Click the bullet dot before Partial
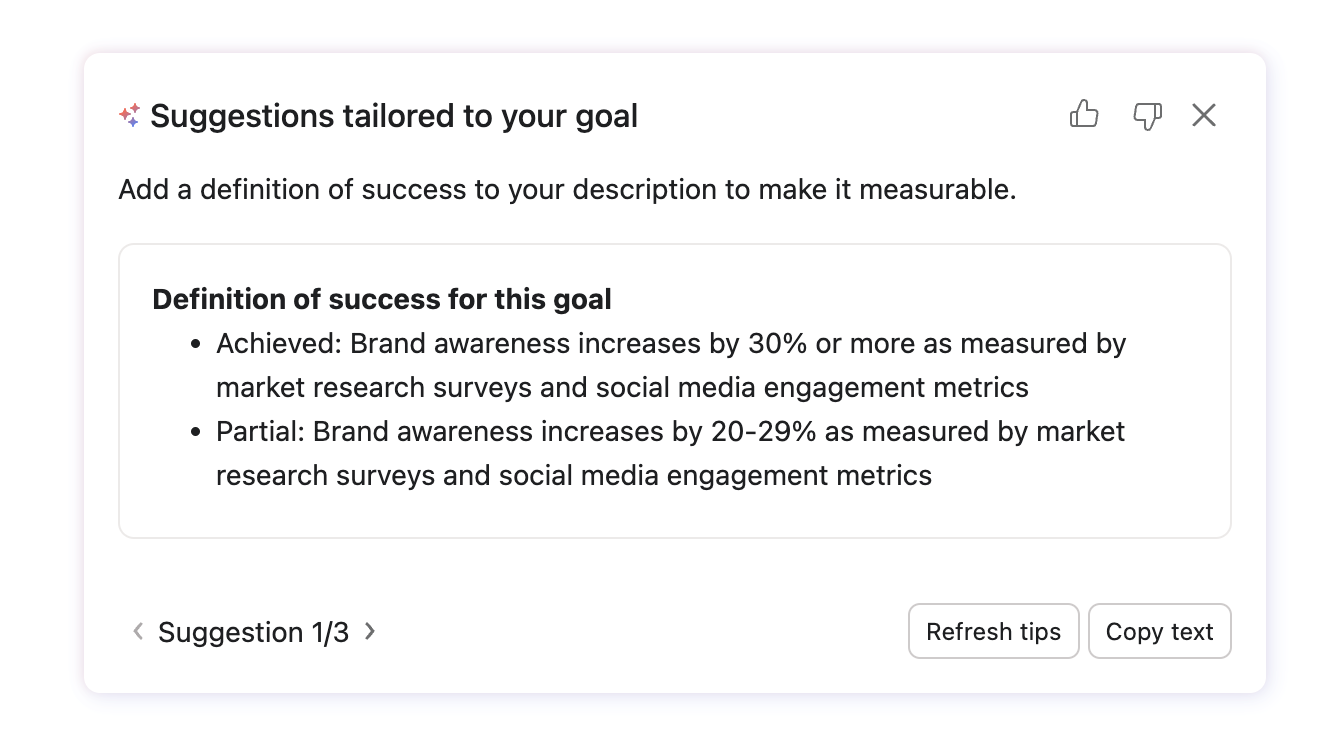 pos(196,432)
